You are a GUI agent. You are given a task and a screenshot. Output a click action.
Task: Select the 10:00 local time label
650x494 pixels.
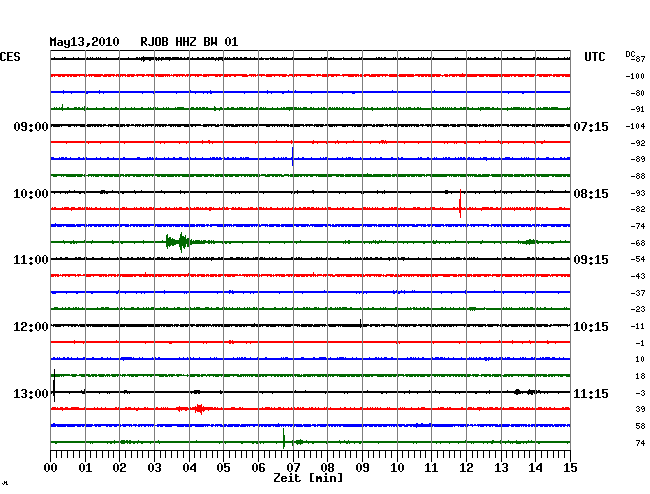[31, 194]
